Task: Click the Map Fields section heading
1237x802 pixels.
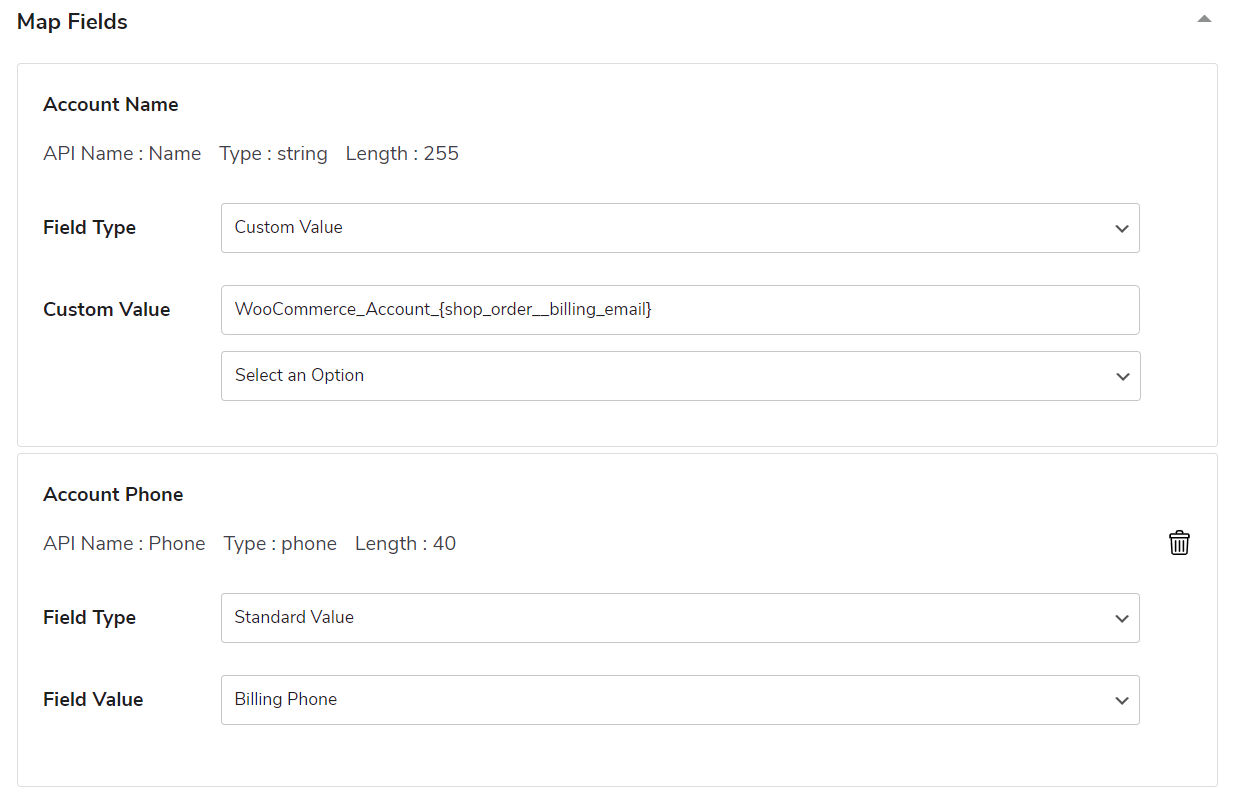Action: [x=72, y=22]
